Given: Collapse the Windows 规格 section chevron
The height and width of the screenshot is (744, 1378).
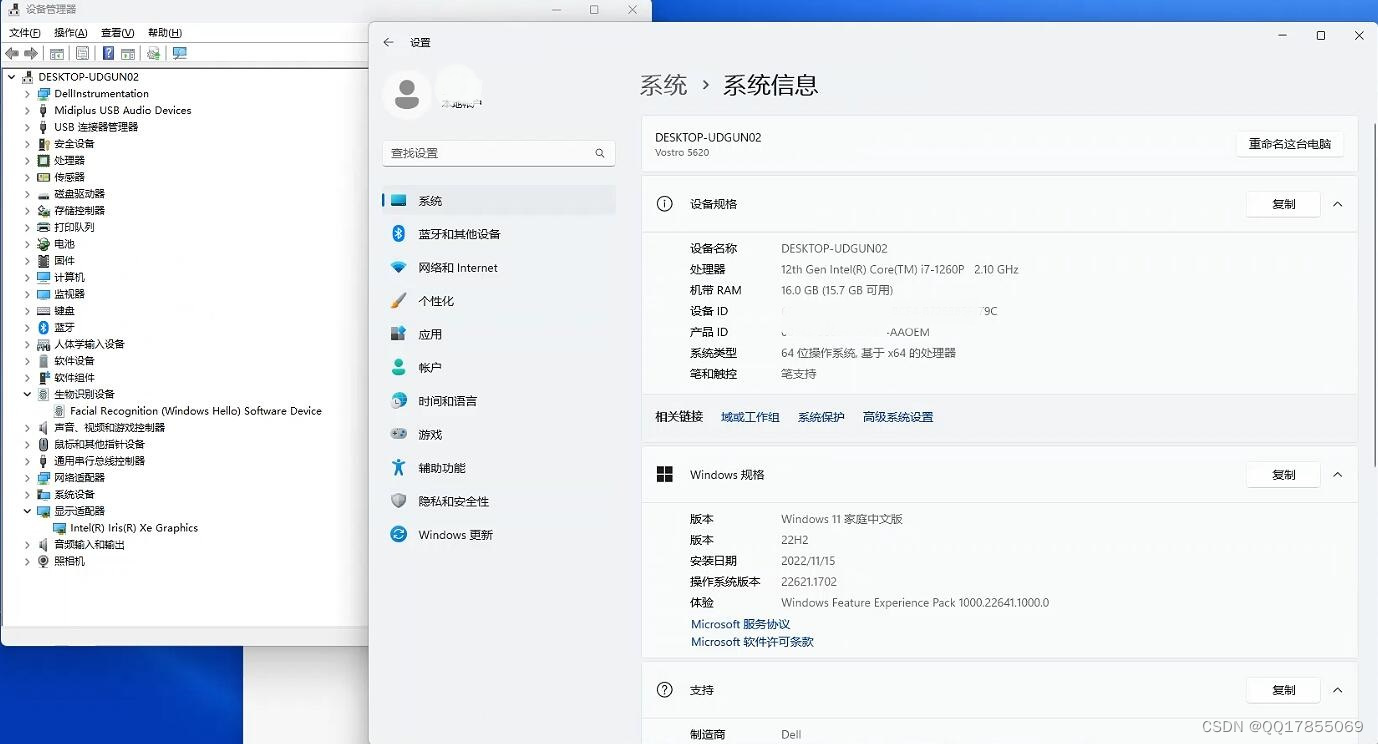Looking at the screenshot, I should coord(1337,475).
